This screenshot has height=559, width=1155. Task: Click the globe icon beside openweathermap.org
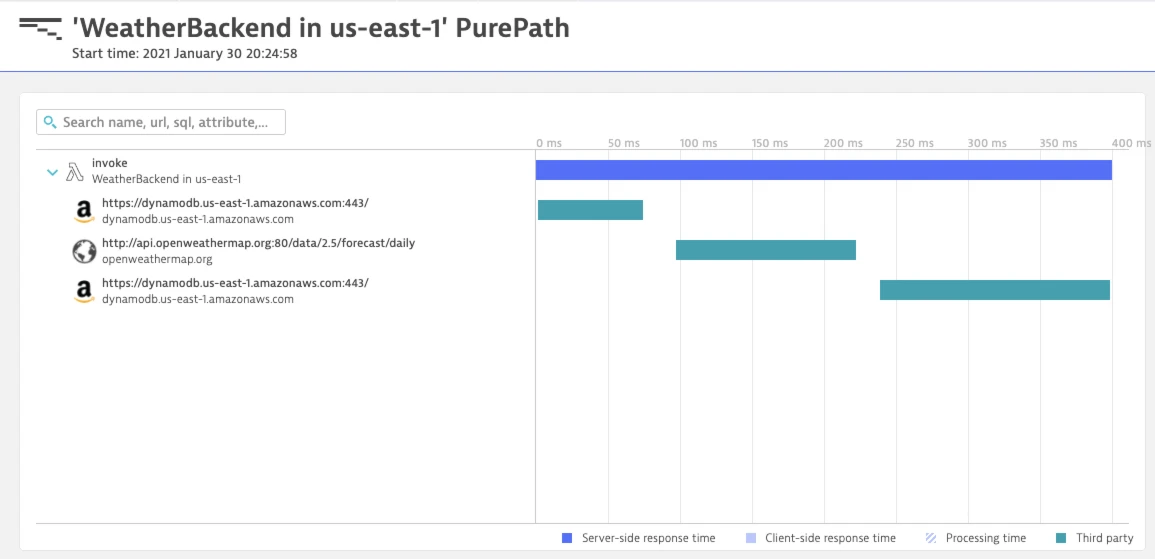pyautogui.click(x=84, y=252)
